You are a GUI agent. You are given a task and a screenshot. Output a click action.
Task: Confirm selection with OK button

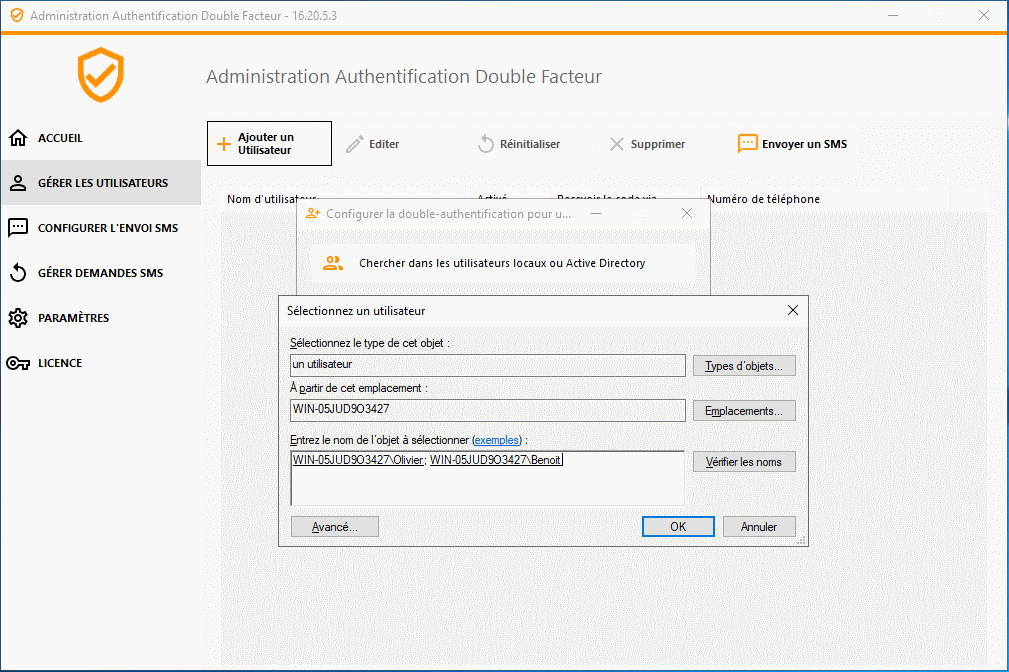pos(678,527)
